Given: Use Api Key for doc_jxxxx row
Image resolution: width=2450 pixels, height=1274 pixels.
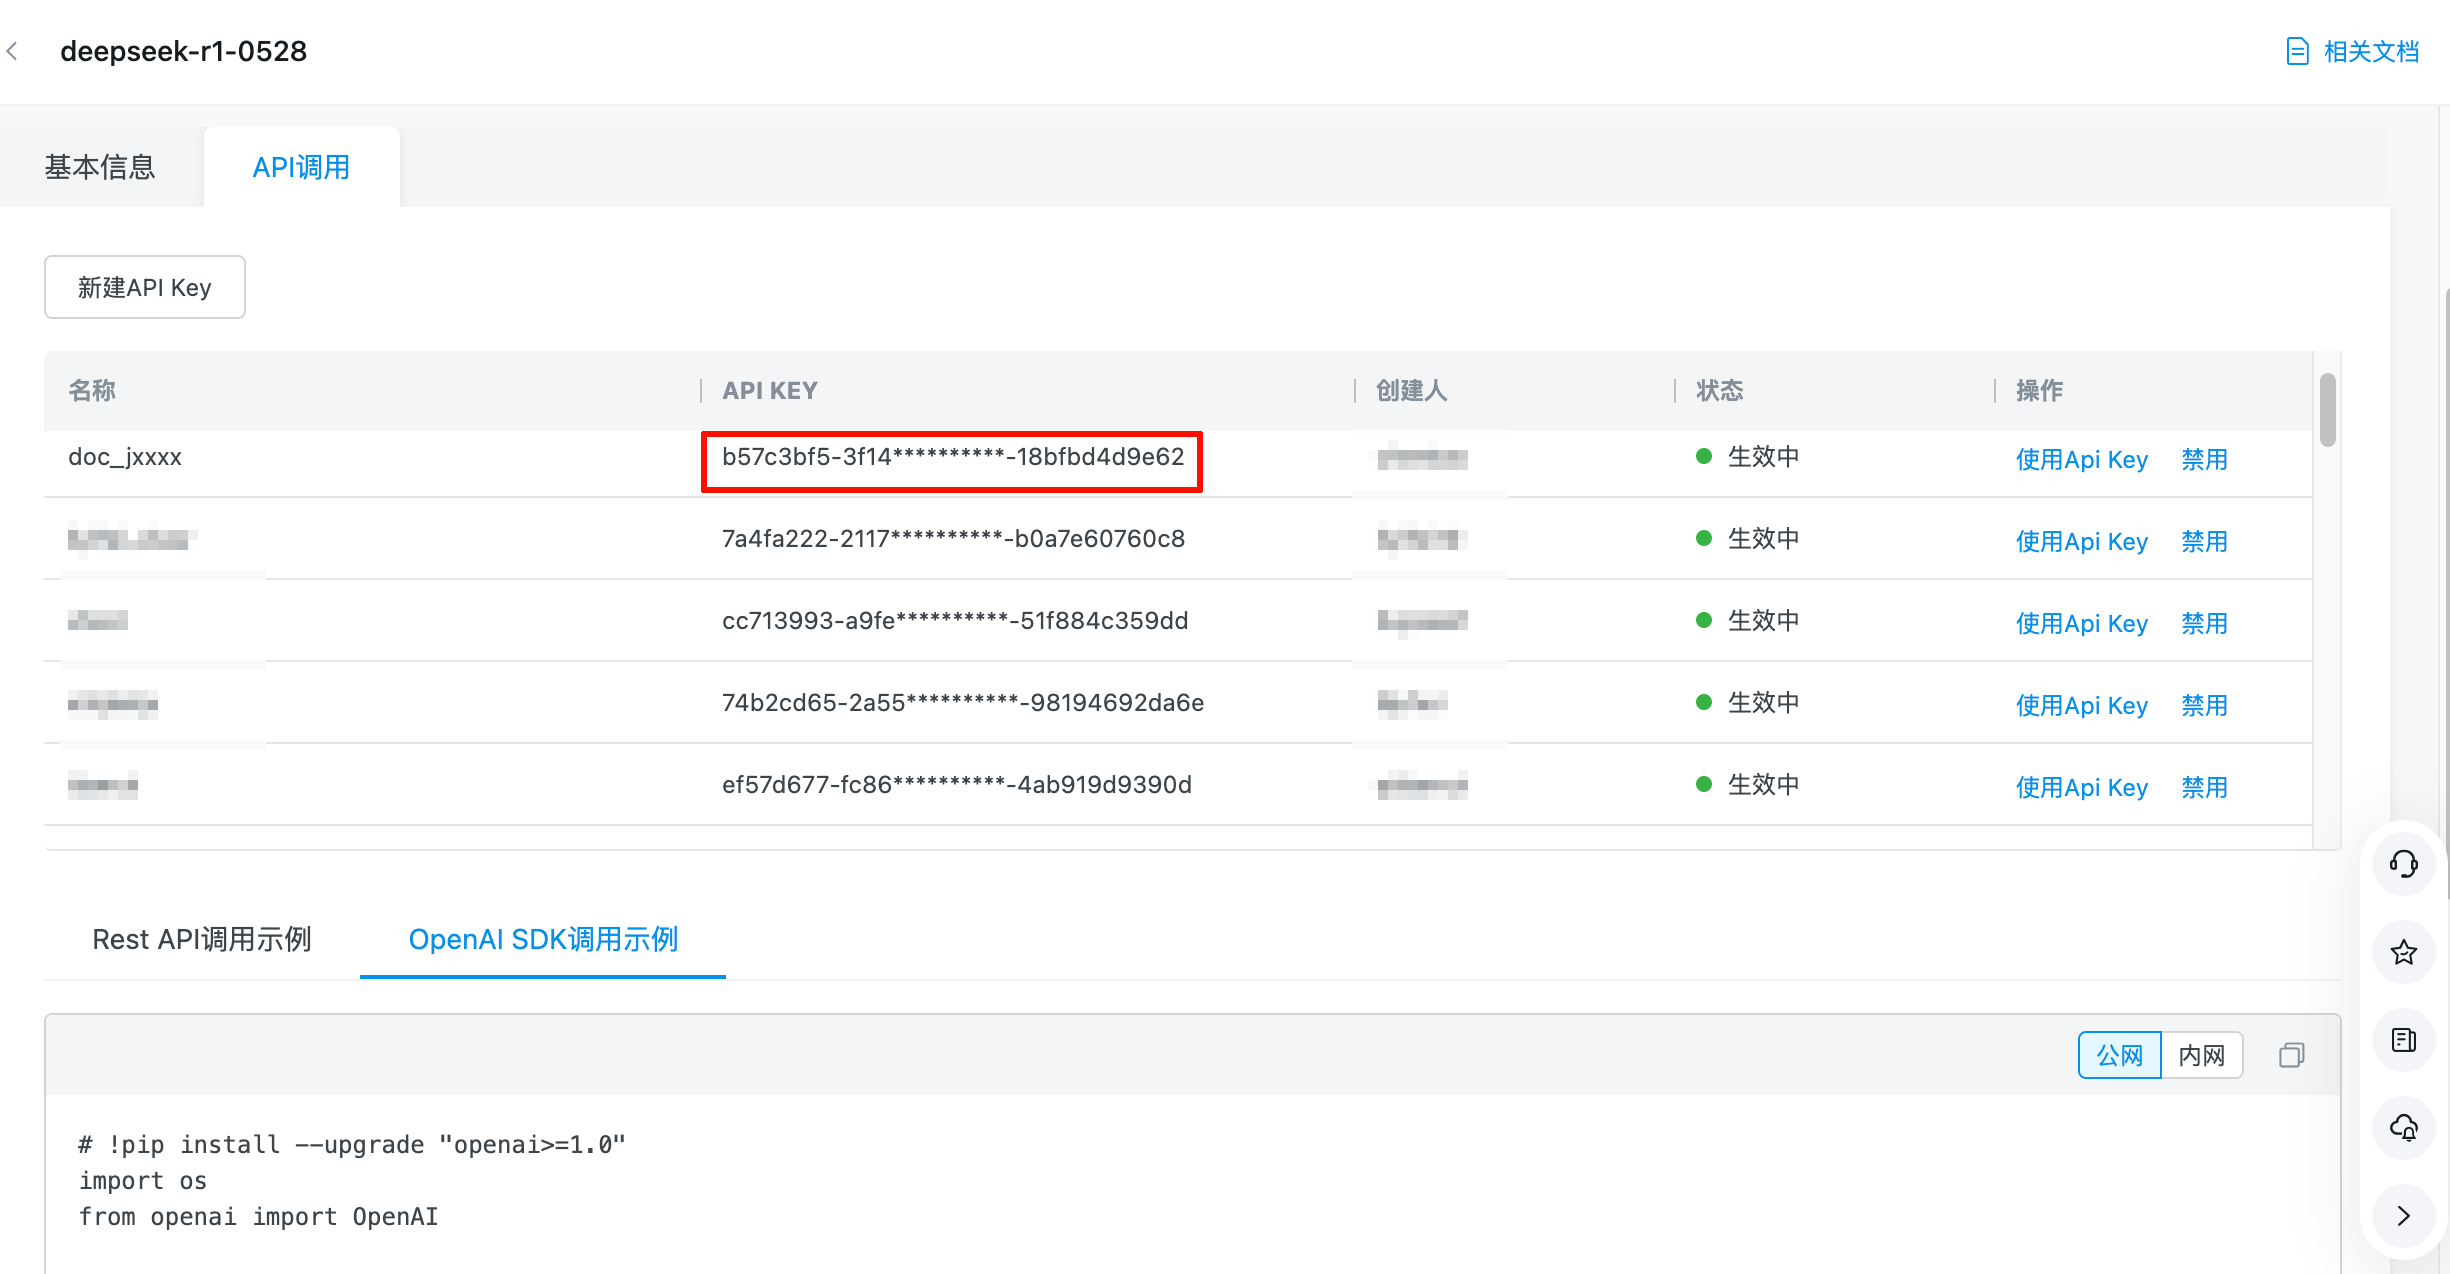Looking at the screenshot, I should coord(2081,459).
